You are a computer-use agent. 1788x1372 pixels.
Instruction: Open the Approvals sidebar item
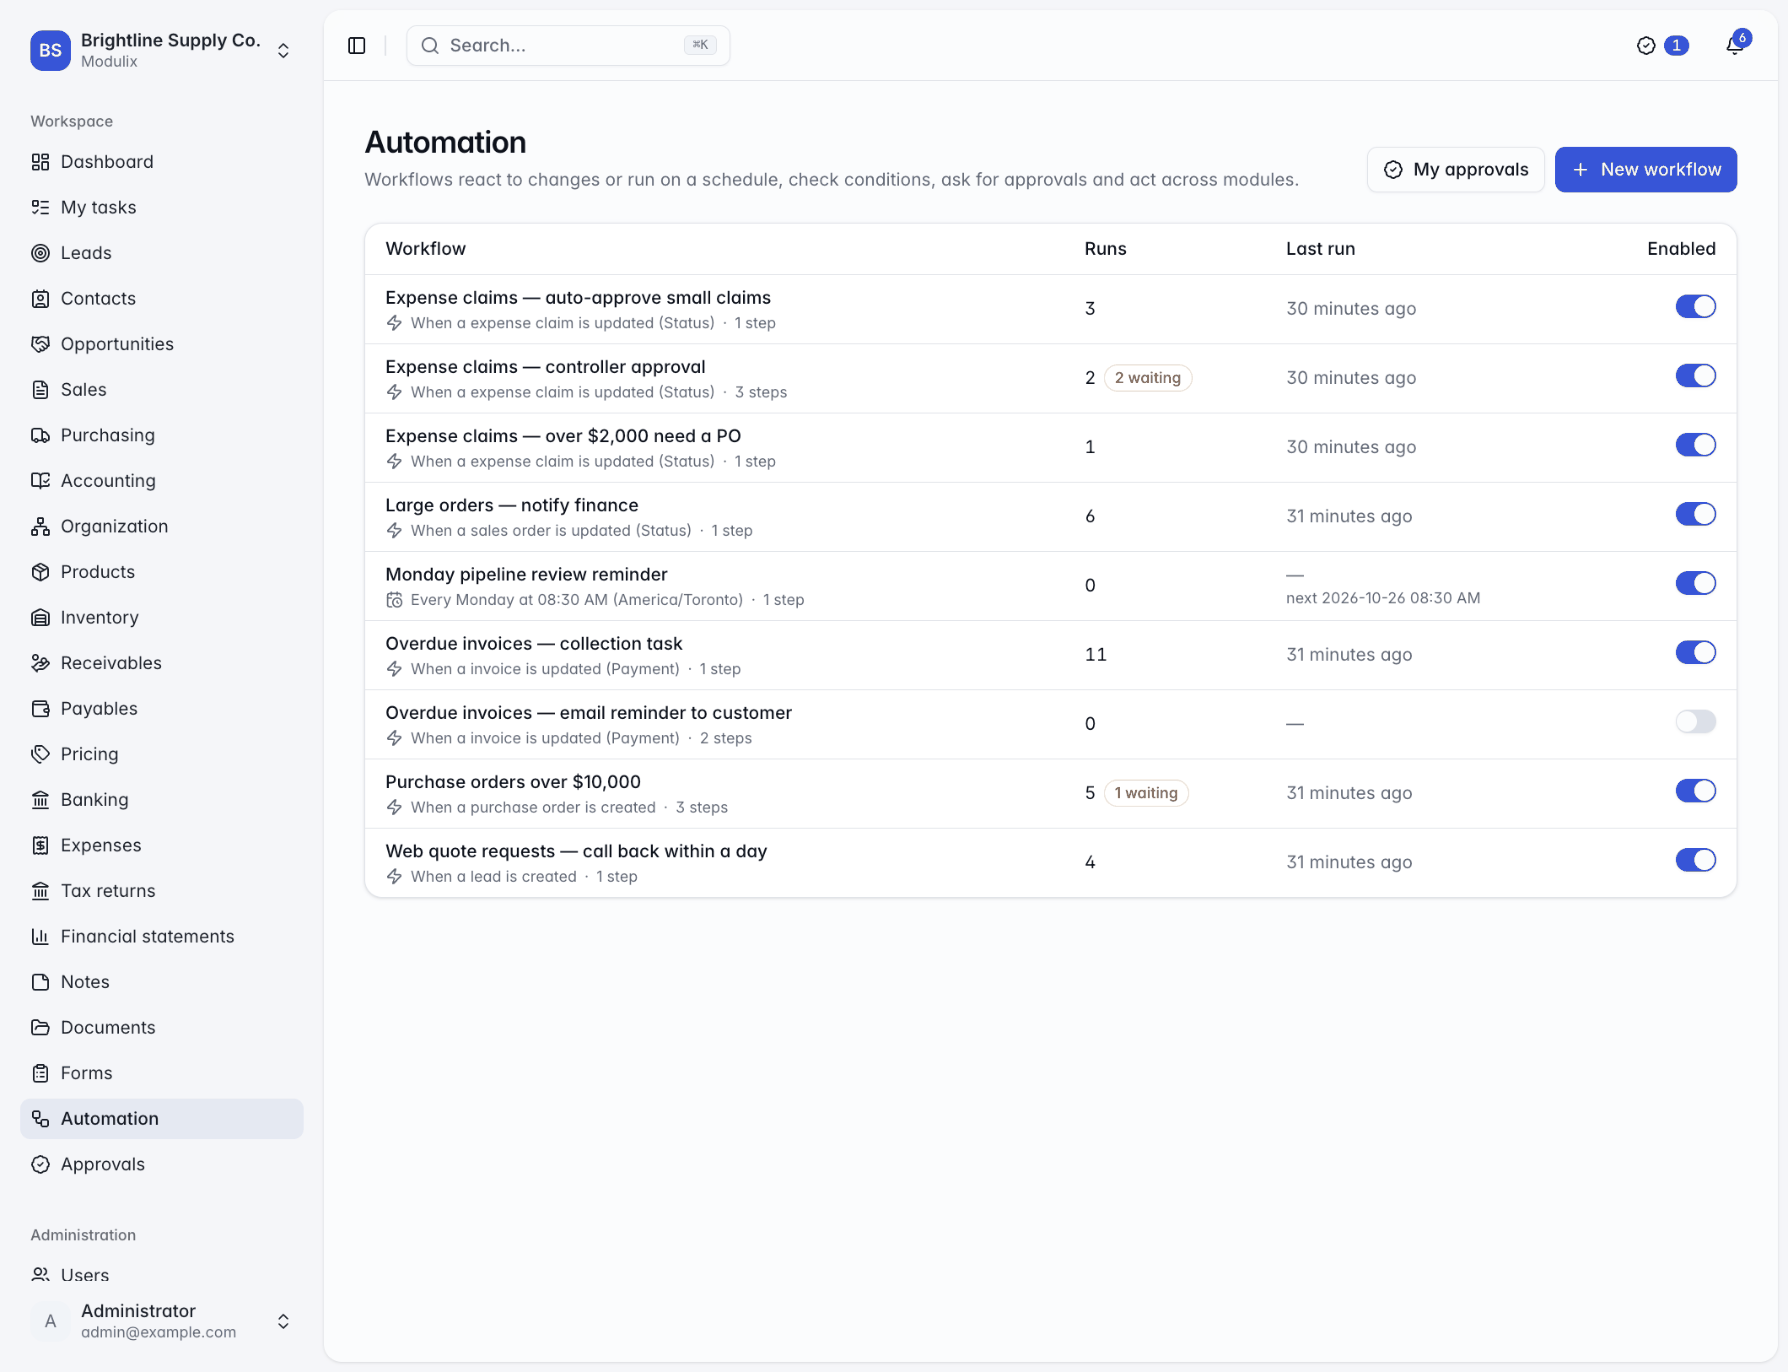[x=162, y=1164]
